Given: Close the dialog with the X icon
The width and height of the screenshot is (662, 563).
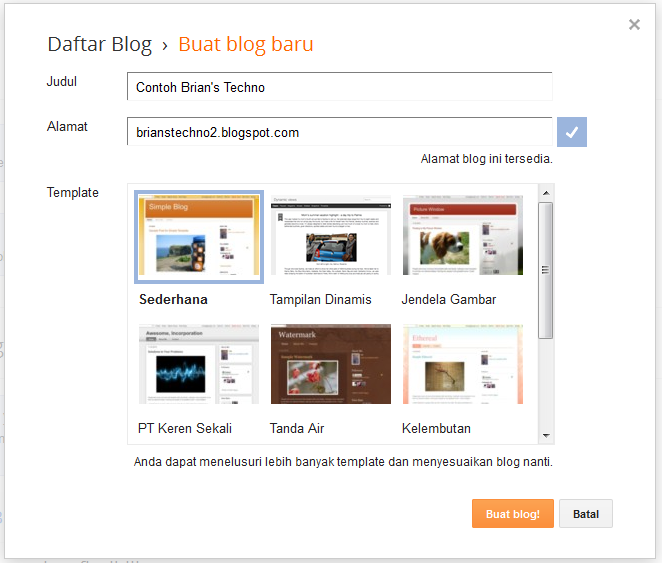Looking at the screenshot, I should [x=634, y=24].
